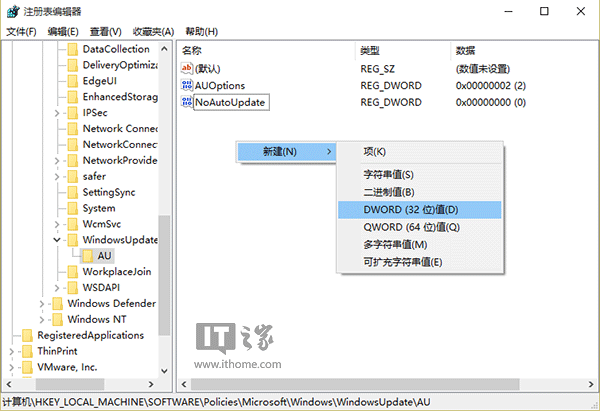Expand the Windows Defender tree node

click(42, 303)
